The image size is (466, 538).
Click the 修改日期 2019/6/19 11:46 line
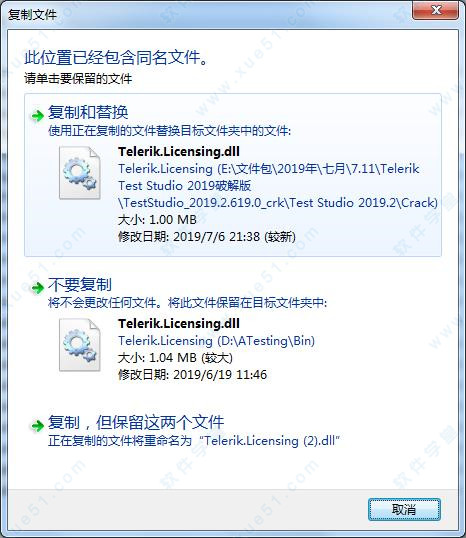[x=193, y=374]
